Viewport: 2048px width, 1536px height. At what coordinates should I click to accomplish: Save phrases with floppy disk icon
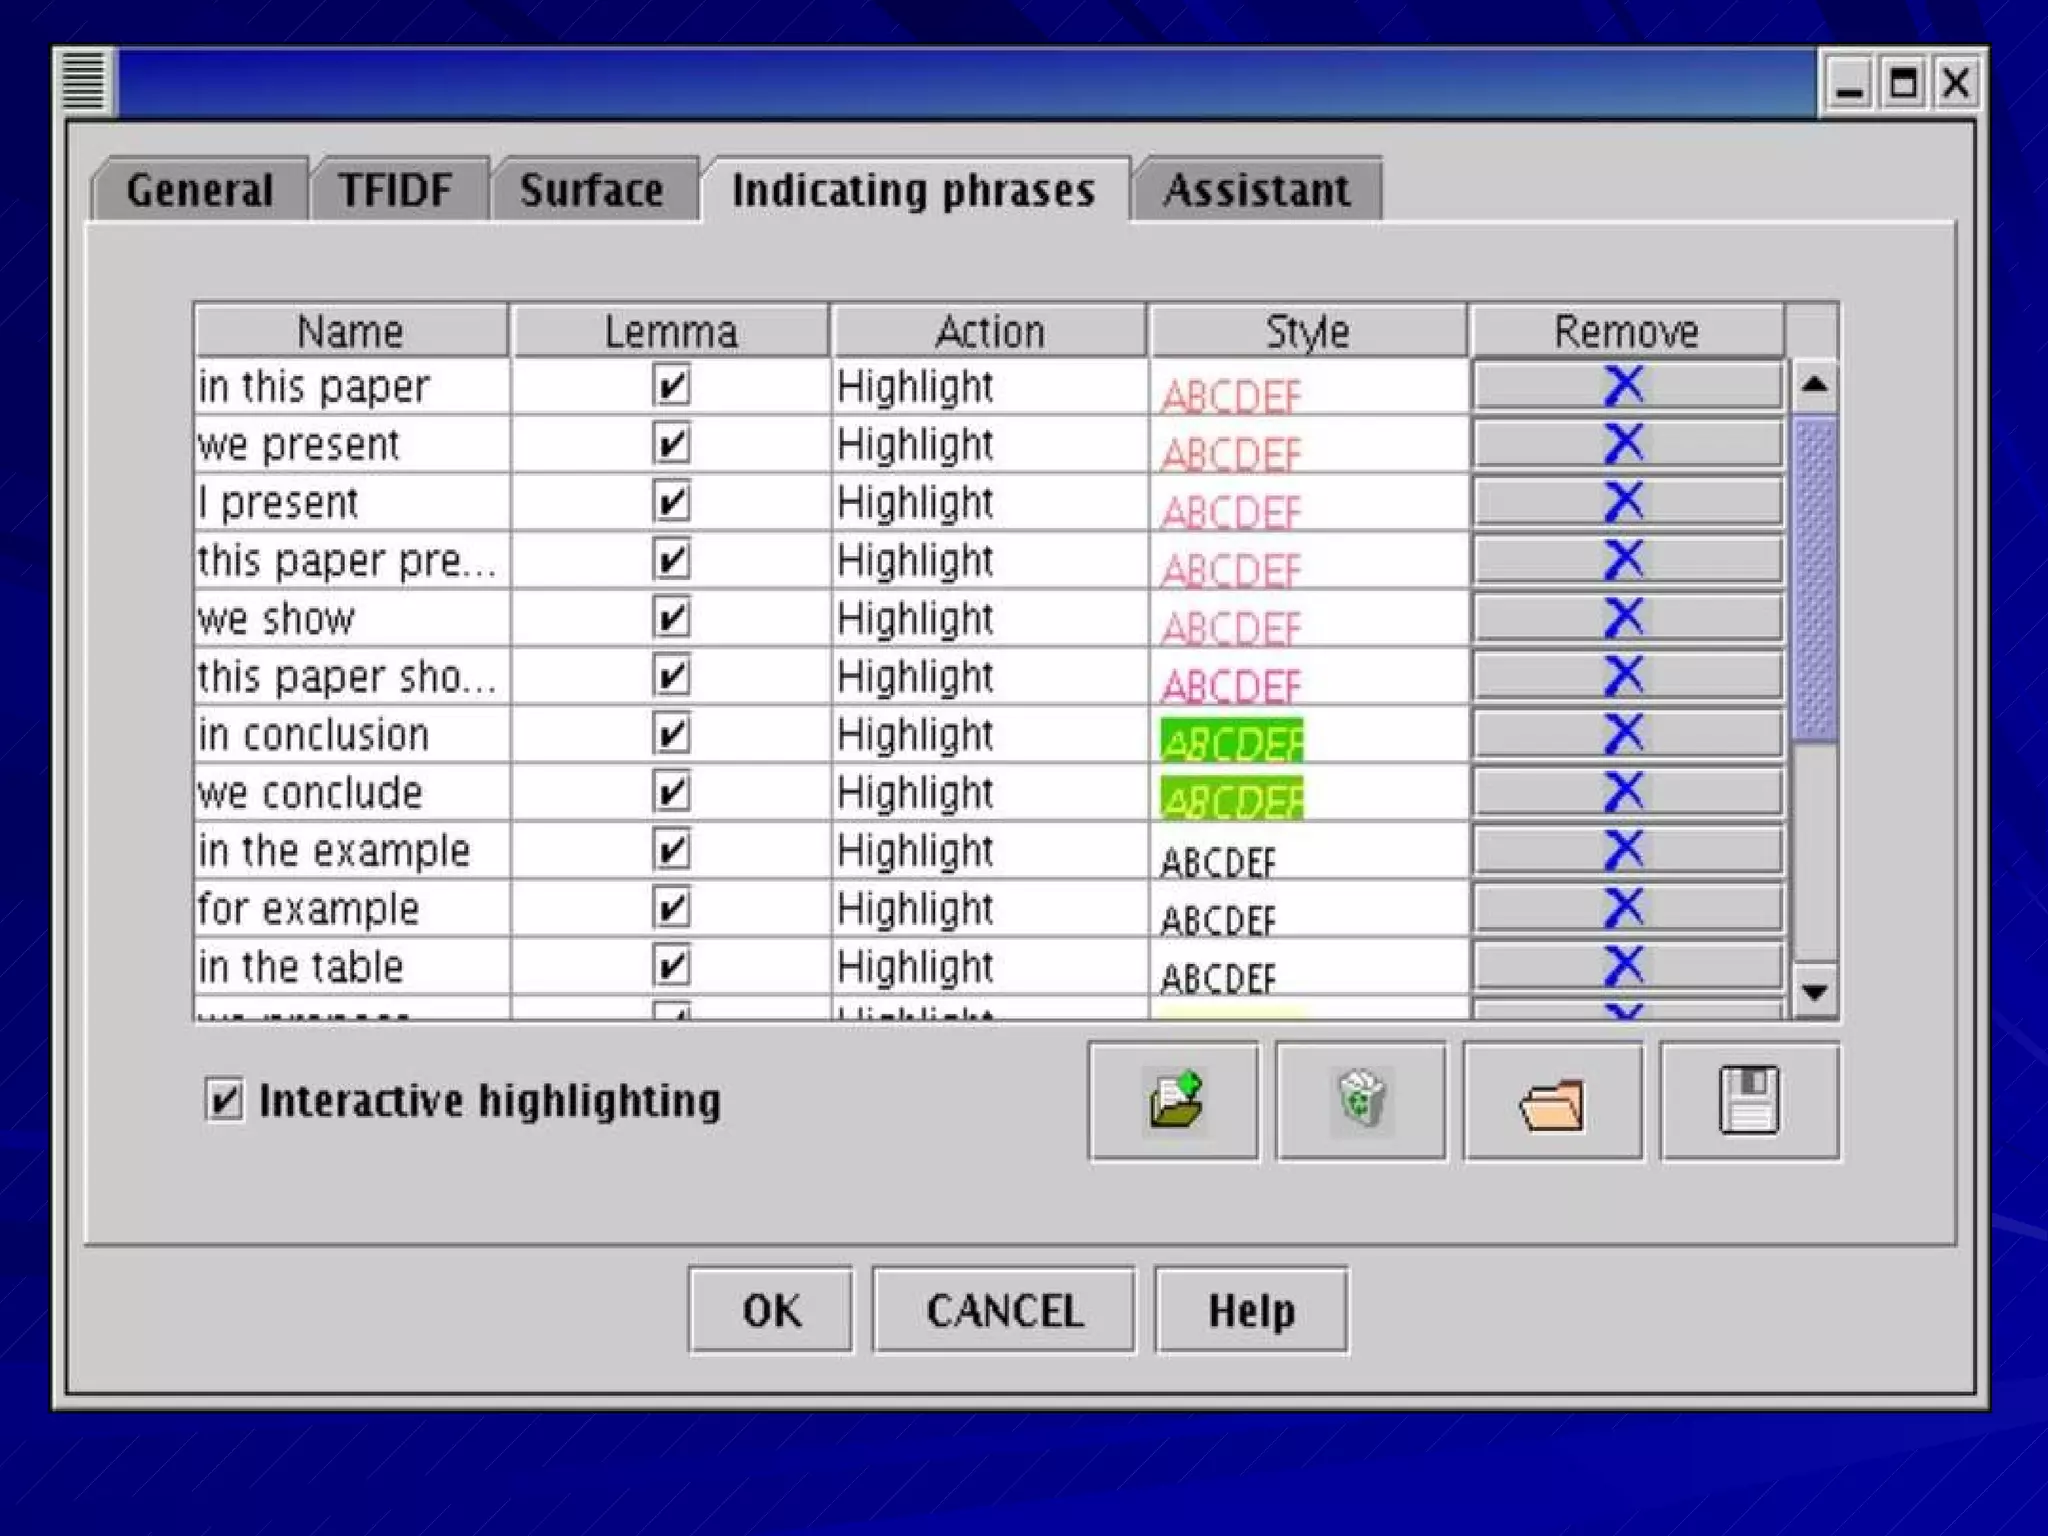pyautogui.click(x=1748, y=1100)
